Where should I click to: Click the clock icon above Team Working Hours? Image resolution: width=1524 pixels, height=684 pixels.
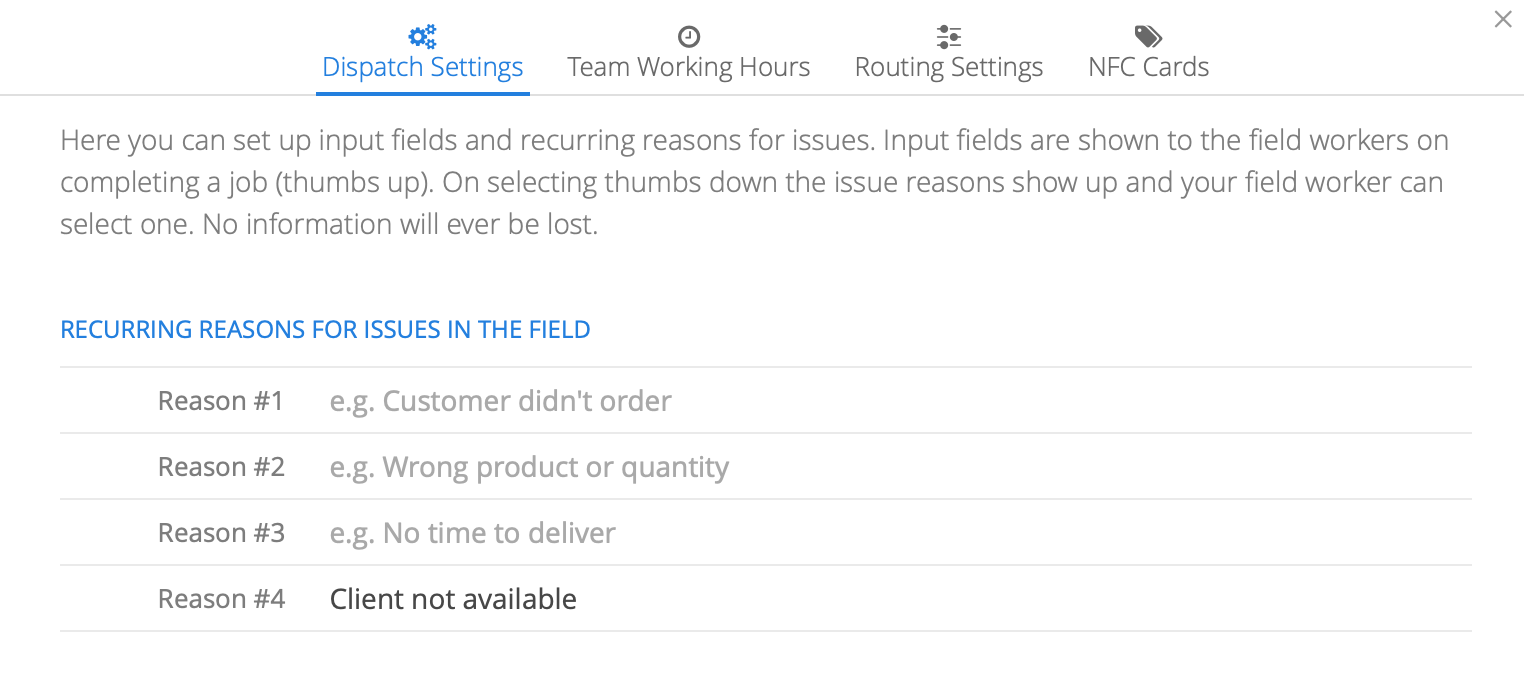pyautogui.click(x=689, y=37)
